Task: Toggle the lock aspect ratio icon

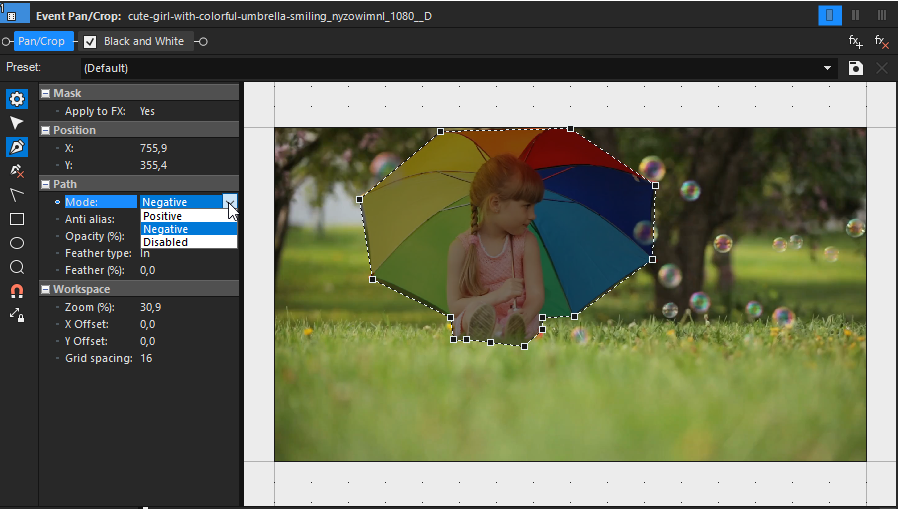Action: click(x=17, y=315)
